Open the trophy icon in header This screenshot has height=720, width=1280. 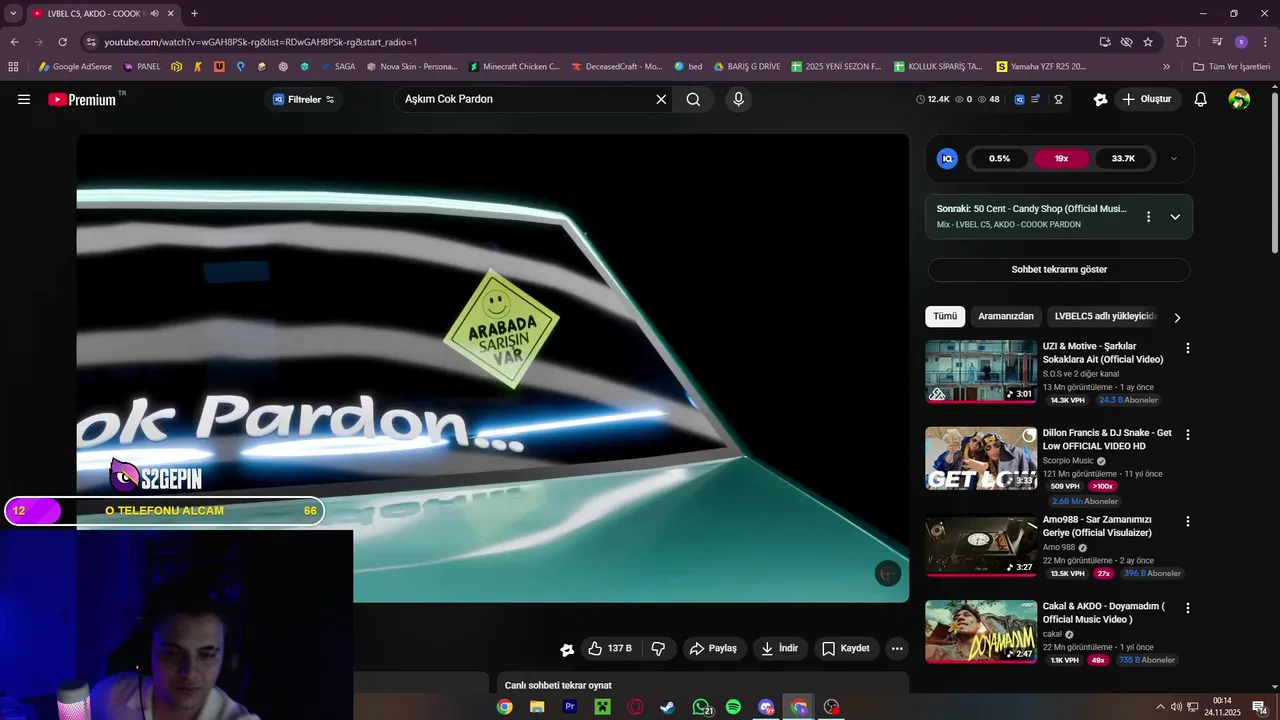coord(1058,99)
